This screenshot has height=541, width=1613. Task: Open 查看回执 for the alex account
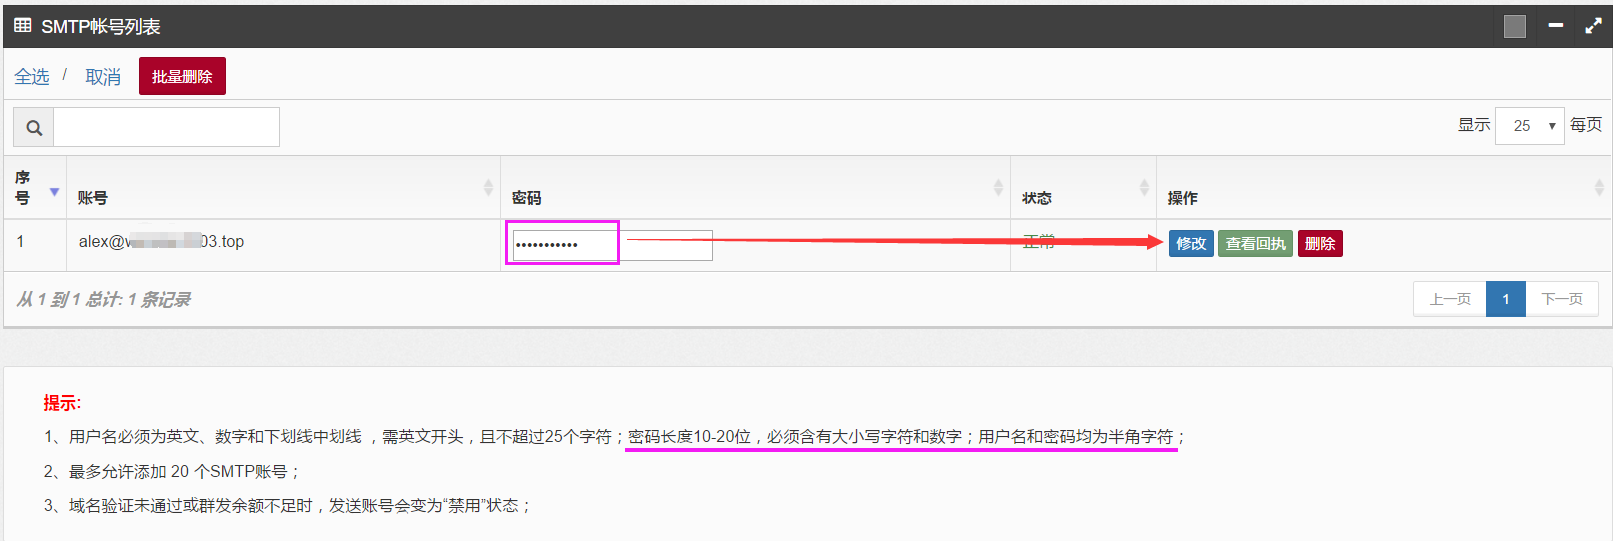click(1255, 244)
